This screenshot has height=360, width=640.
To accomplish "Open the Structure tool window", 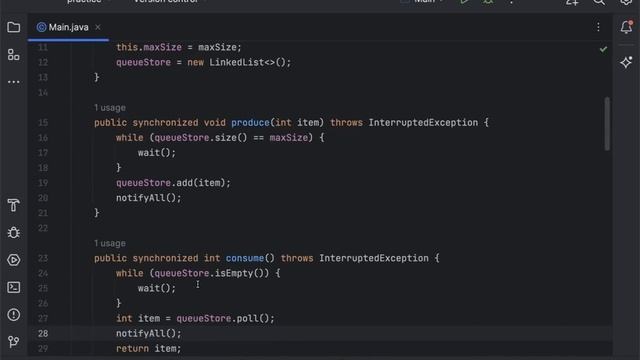I will [x=13, y=55].
